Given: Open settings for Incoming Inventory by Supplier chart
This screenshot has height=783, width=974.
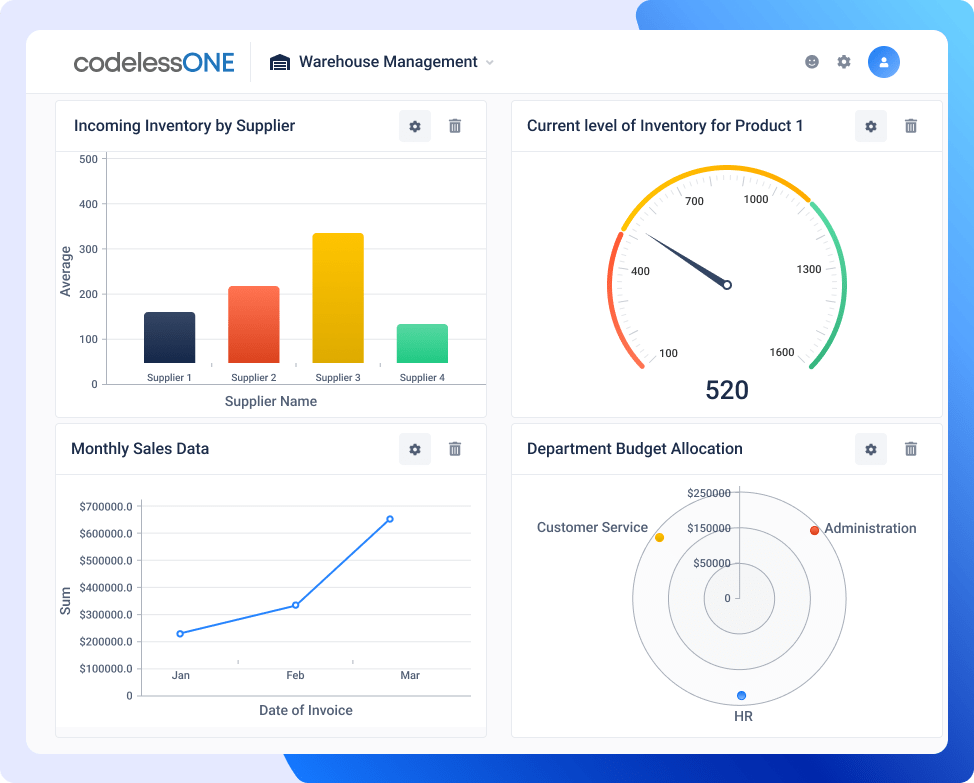Looking at the screenshot, I should (x=415, y=126).
